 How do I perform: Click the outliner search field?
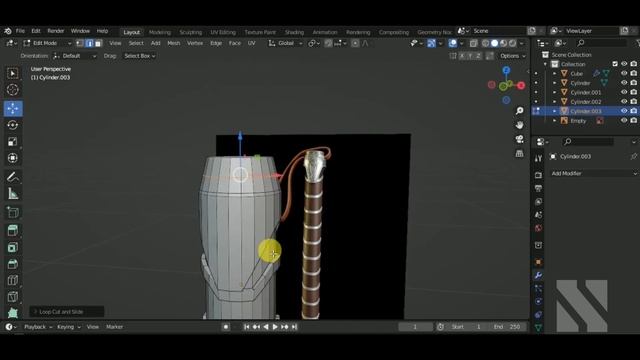[601, 43]
